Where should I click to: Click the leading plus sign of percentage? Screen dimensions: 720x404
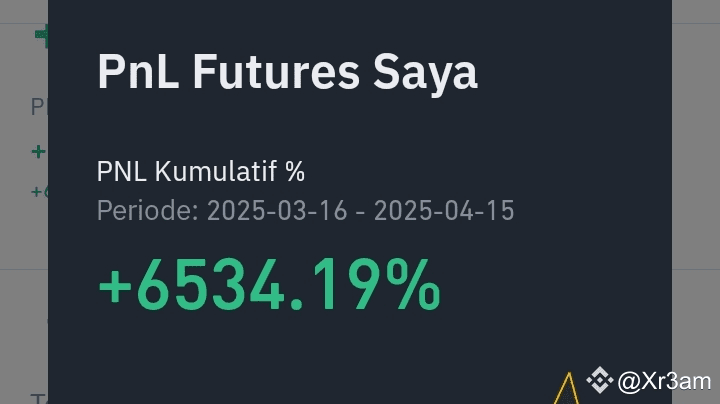pyautogui.click(x=114, y=287)
